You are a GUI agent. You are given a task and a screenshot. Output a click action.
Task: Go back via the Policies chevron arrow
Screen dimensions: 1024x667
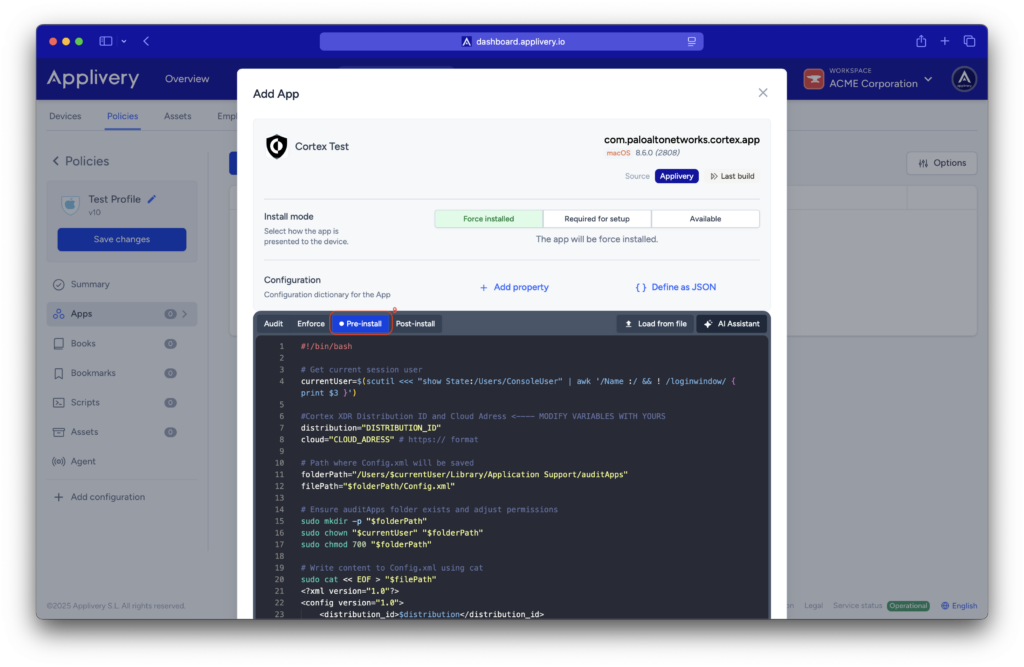(x=56, y=161)
